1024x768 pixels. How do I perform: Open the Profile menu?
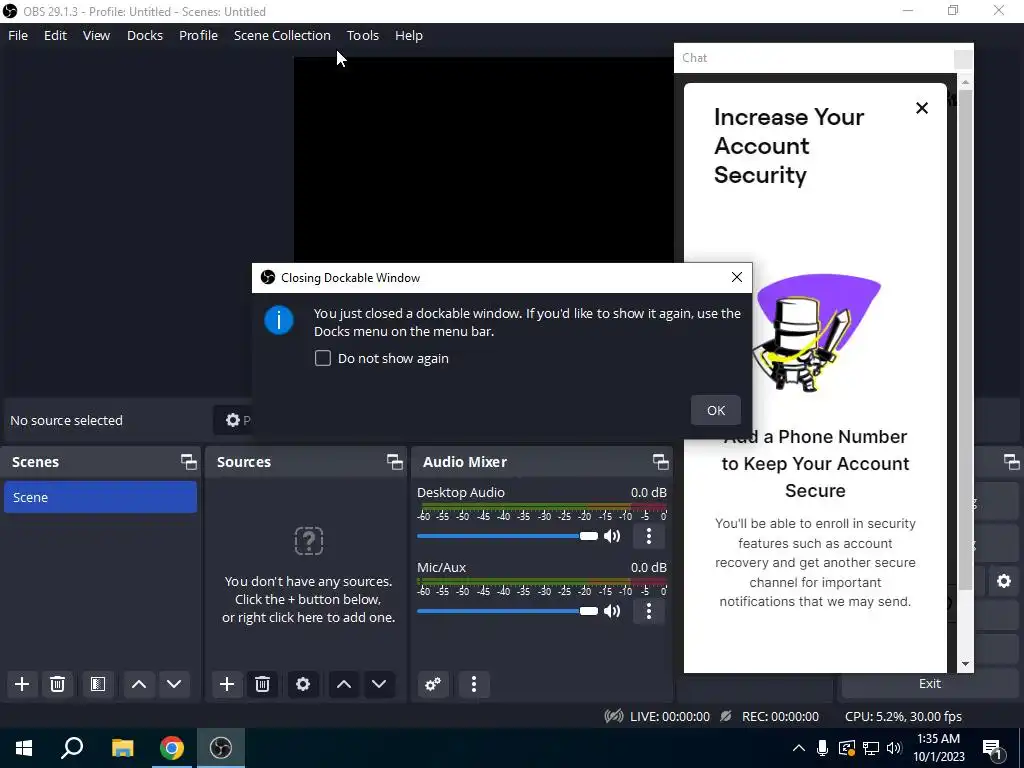pos(199,35)
